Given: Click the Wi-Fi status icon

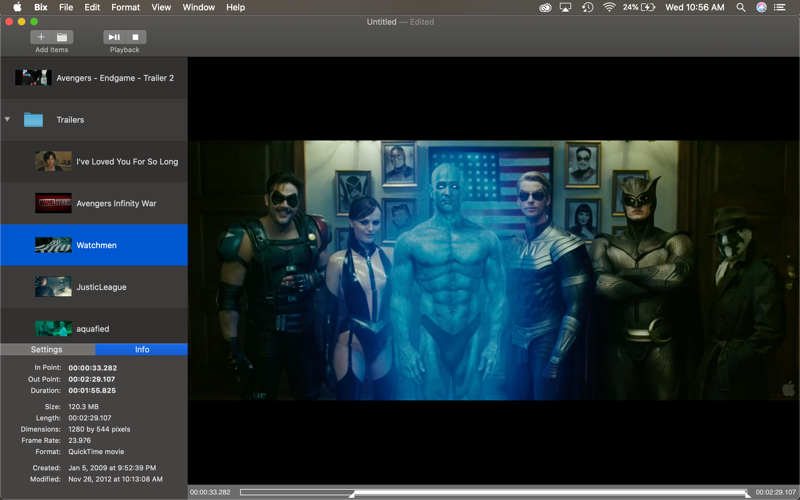Looking at the screenshot, I should (609, 7).
